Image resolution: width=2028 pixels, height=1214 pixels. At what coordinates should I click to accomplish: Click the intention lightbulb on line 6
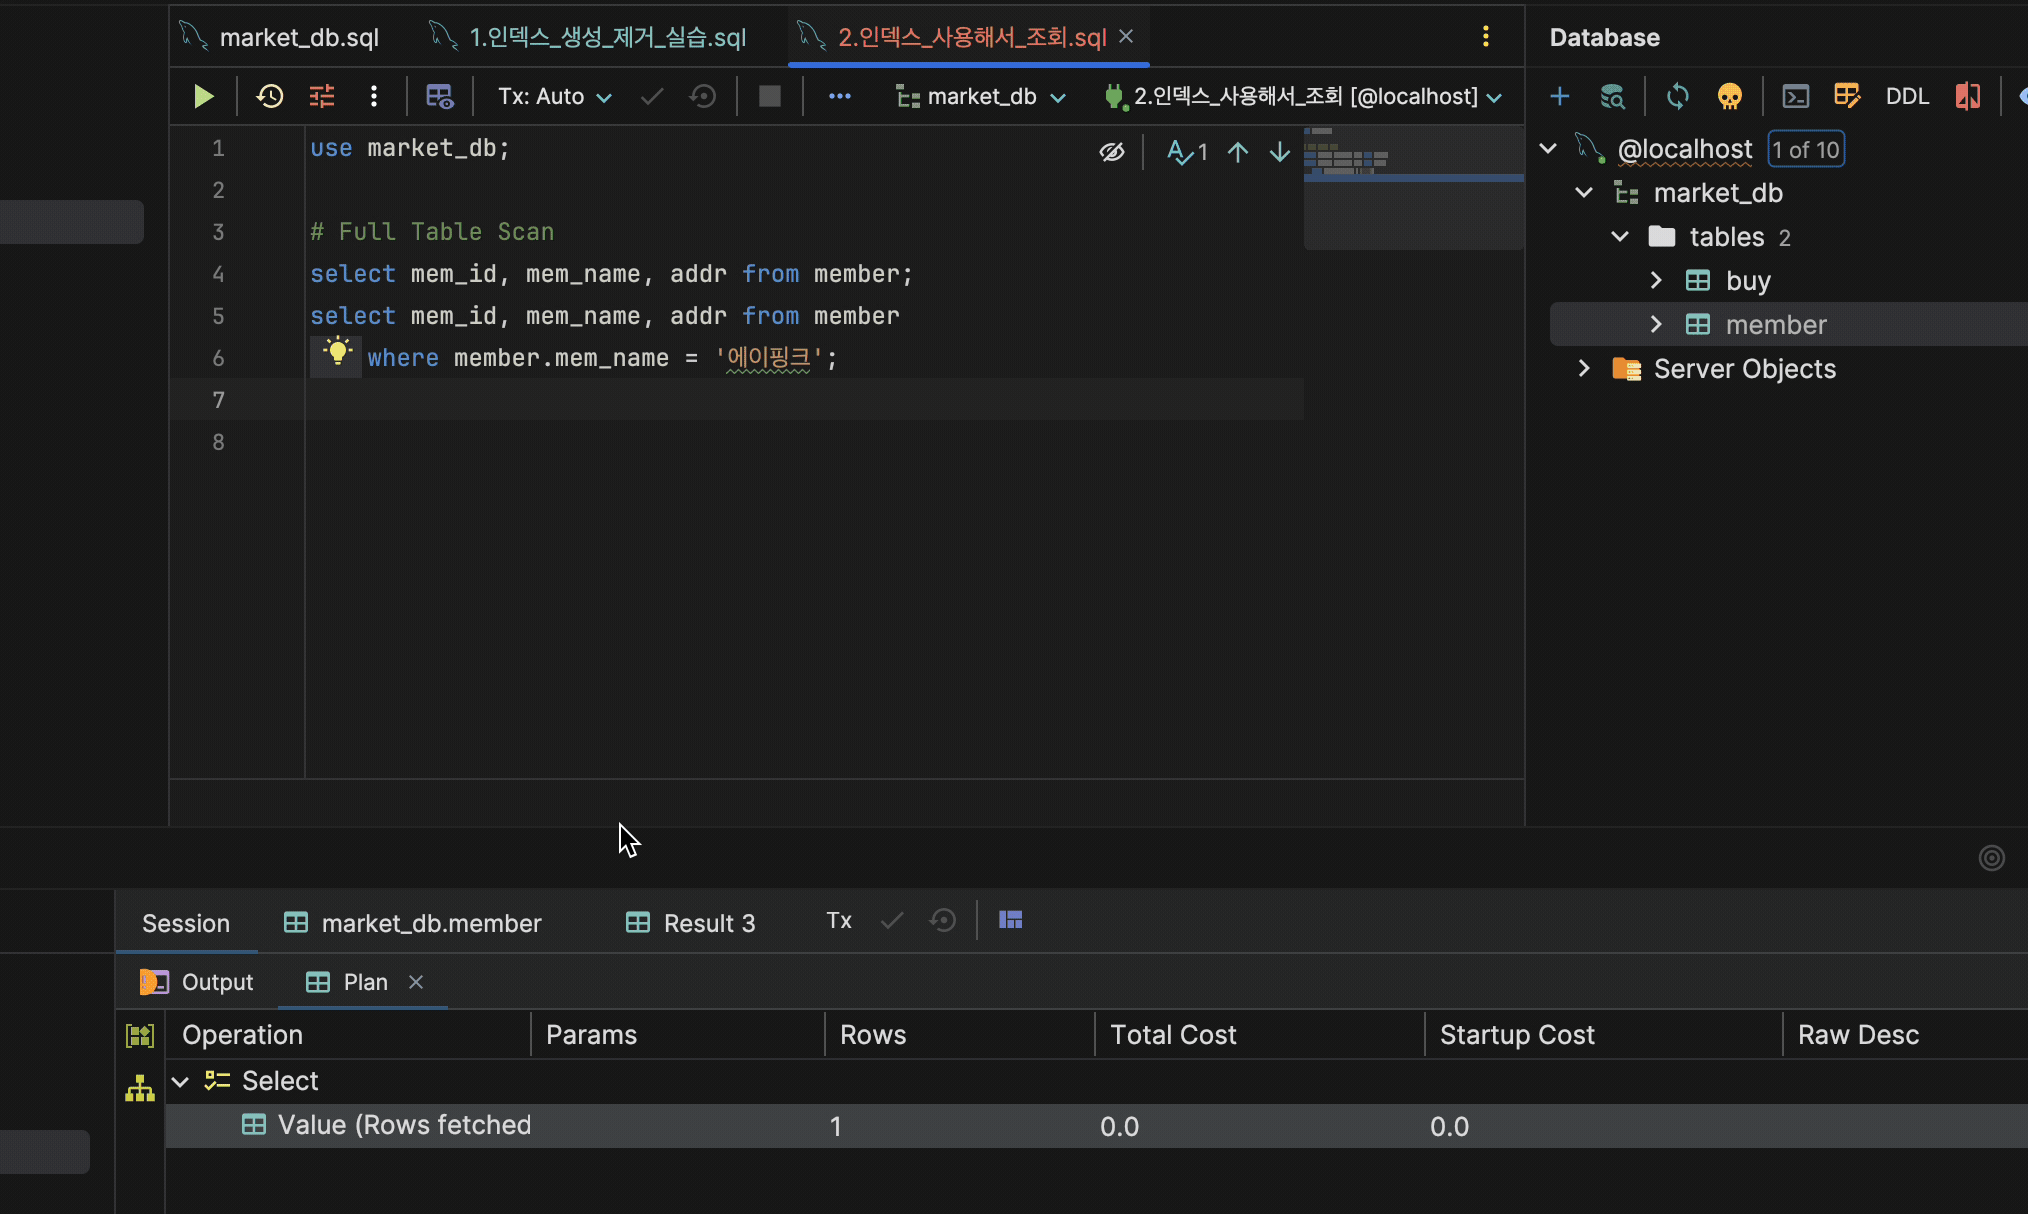click(337, 352)
